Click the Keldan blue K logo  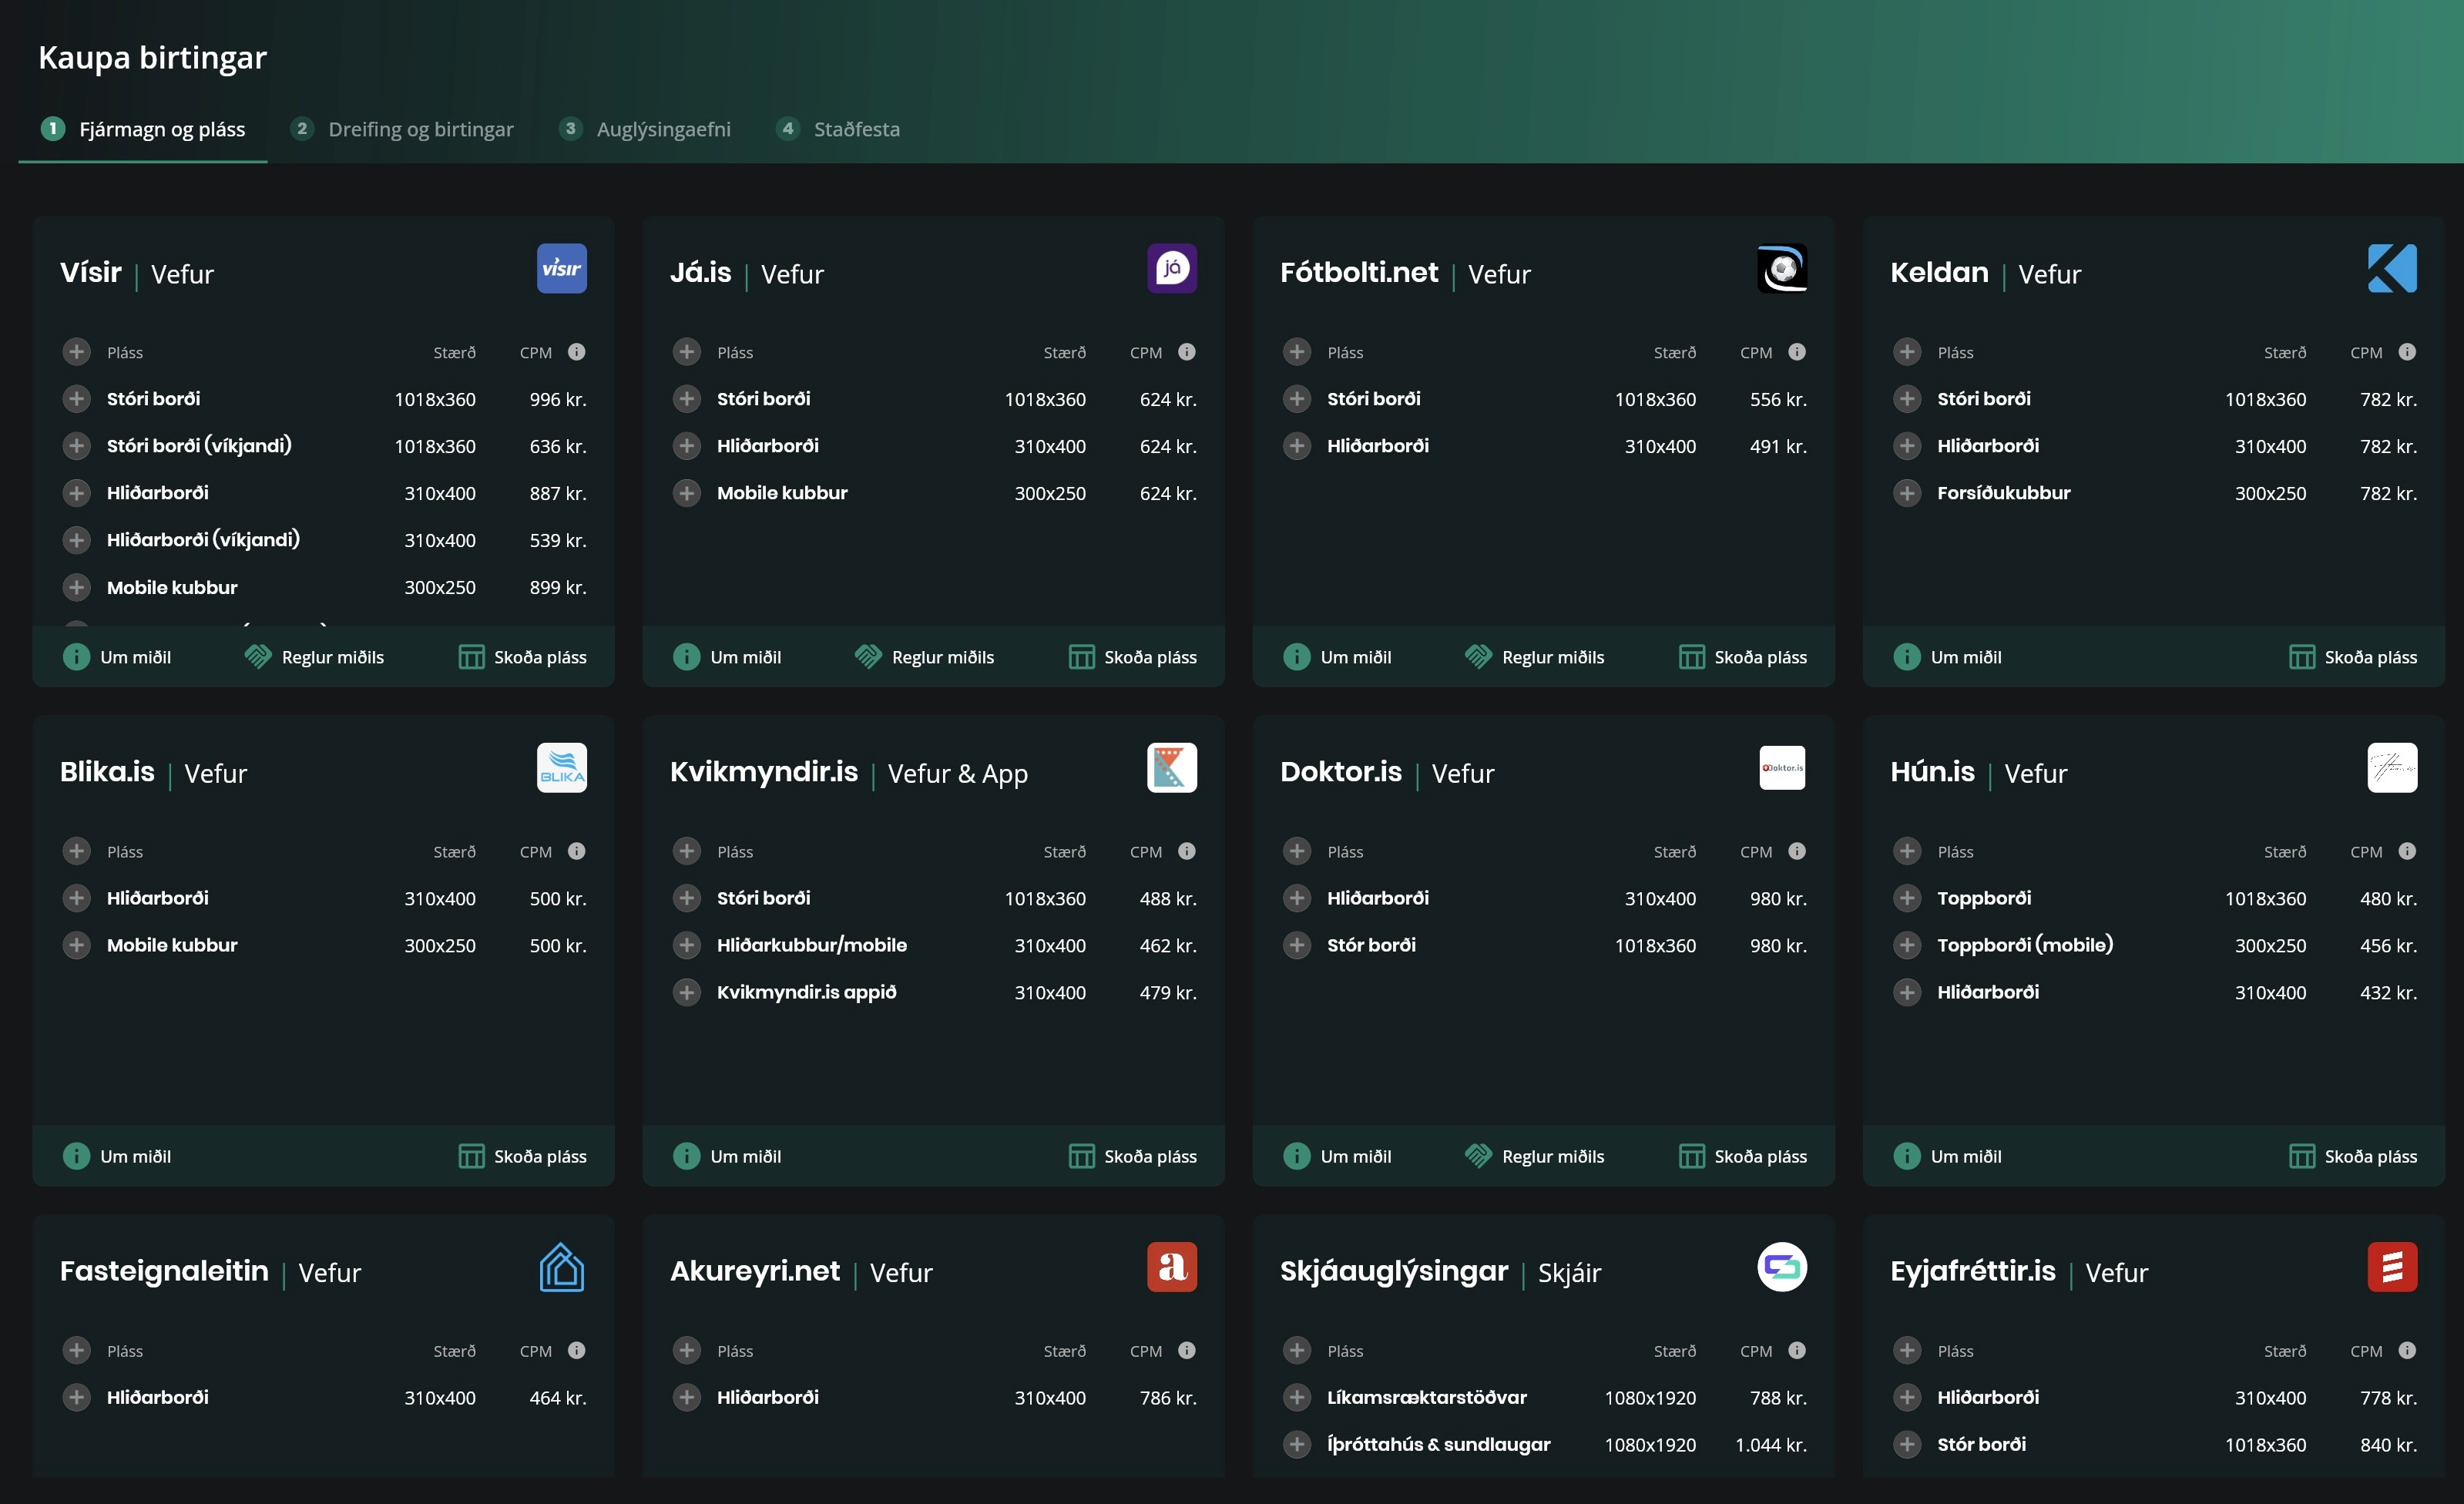2392,268
